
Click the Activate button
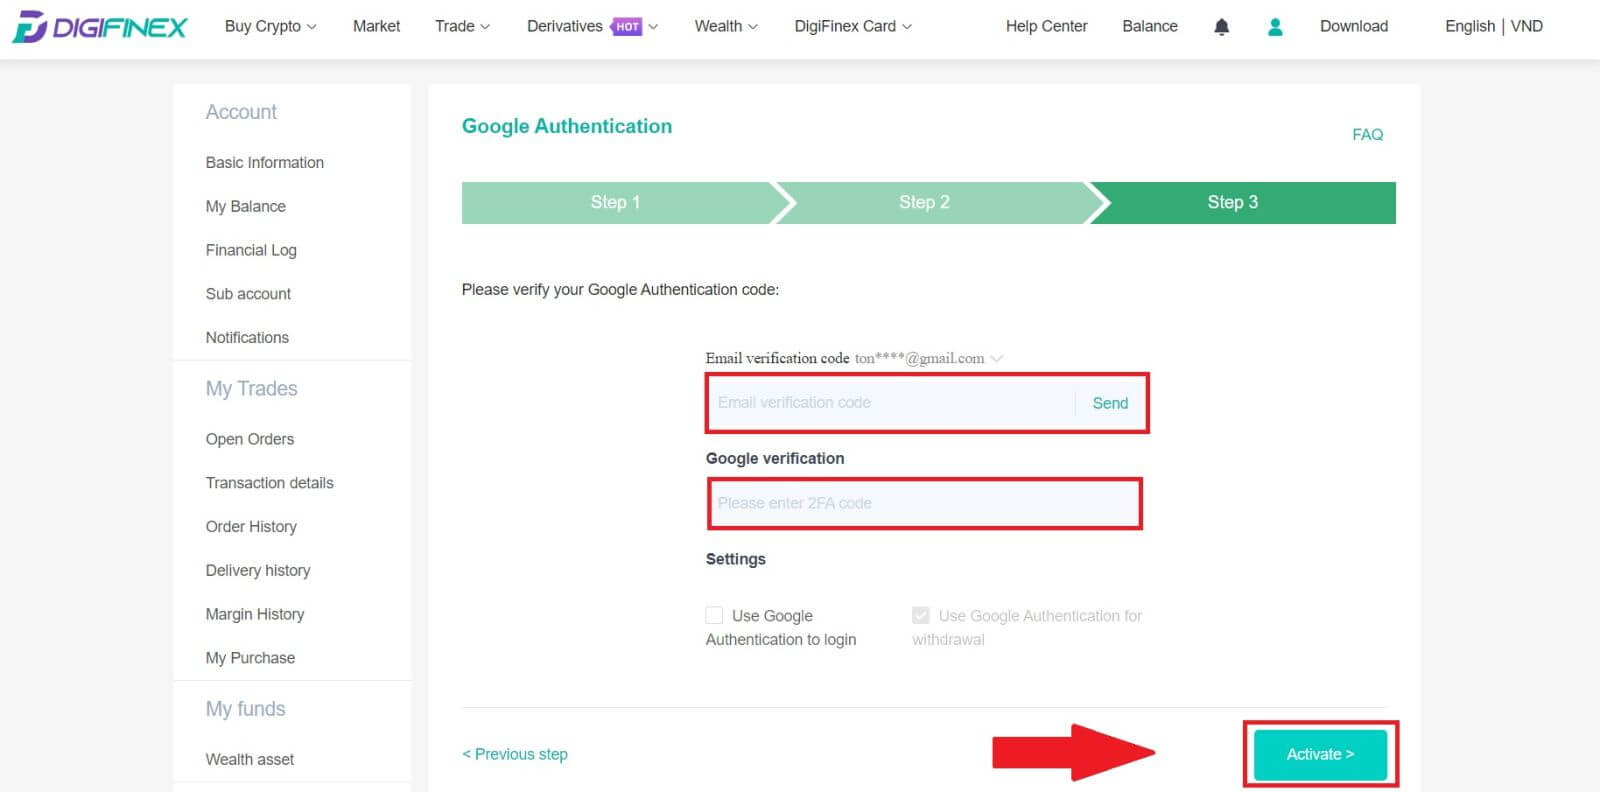click(1319, 754)
